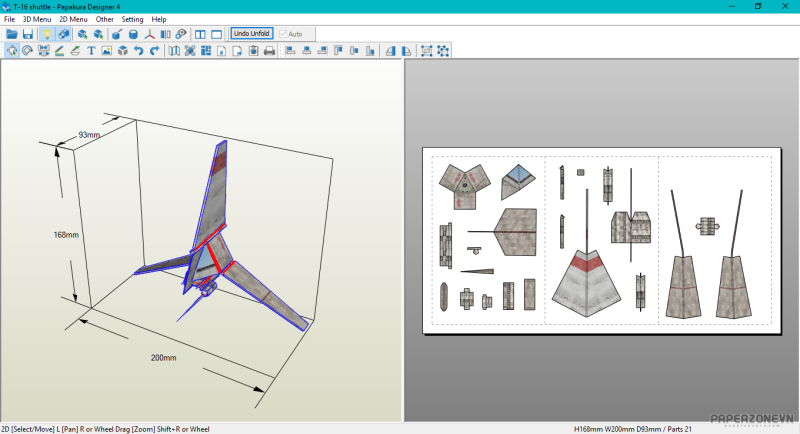Expand the Setting menu
The height and width of the screenshot is (434, 800).
[x=132, y=19]
